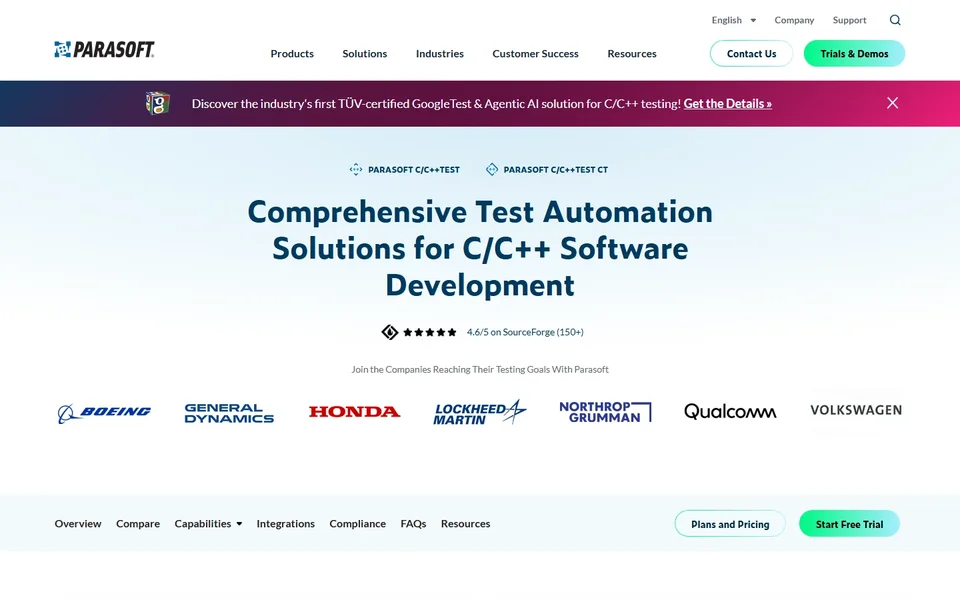Click the Comprehensive Test Automation headline
960x600 pixels.
(480, 249)
